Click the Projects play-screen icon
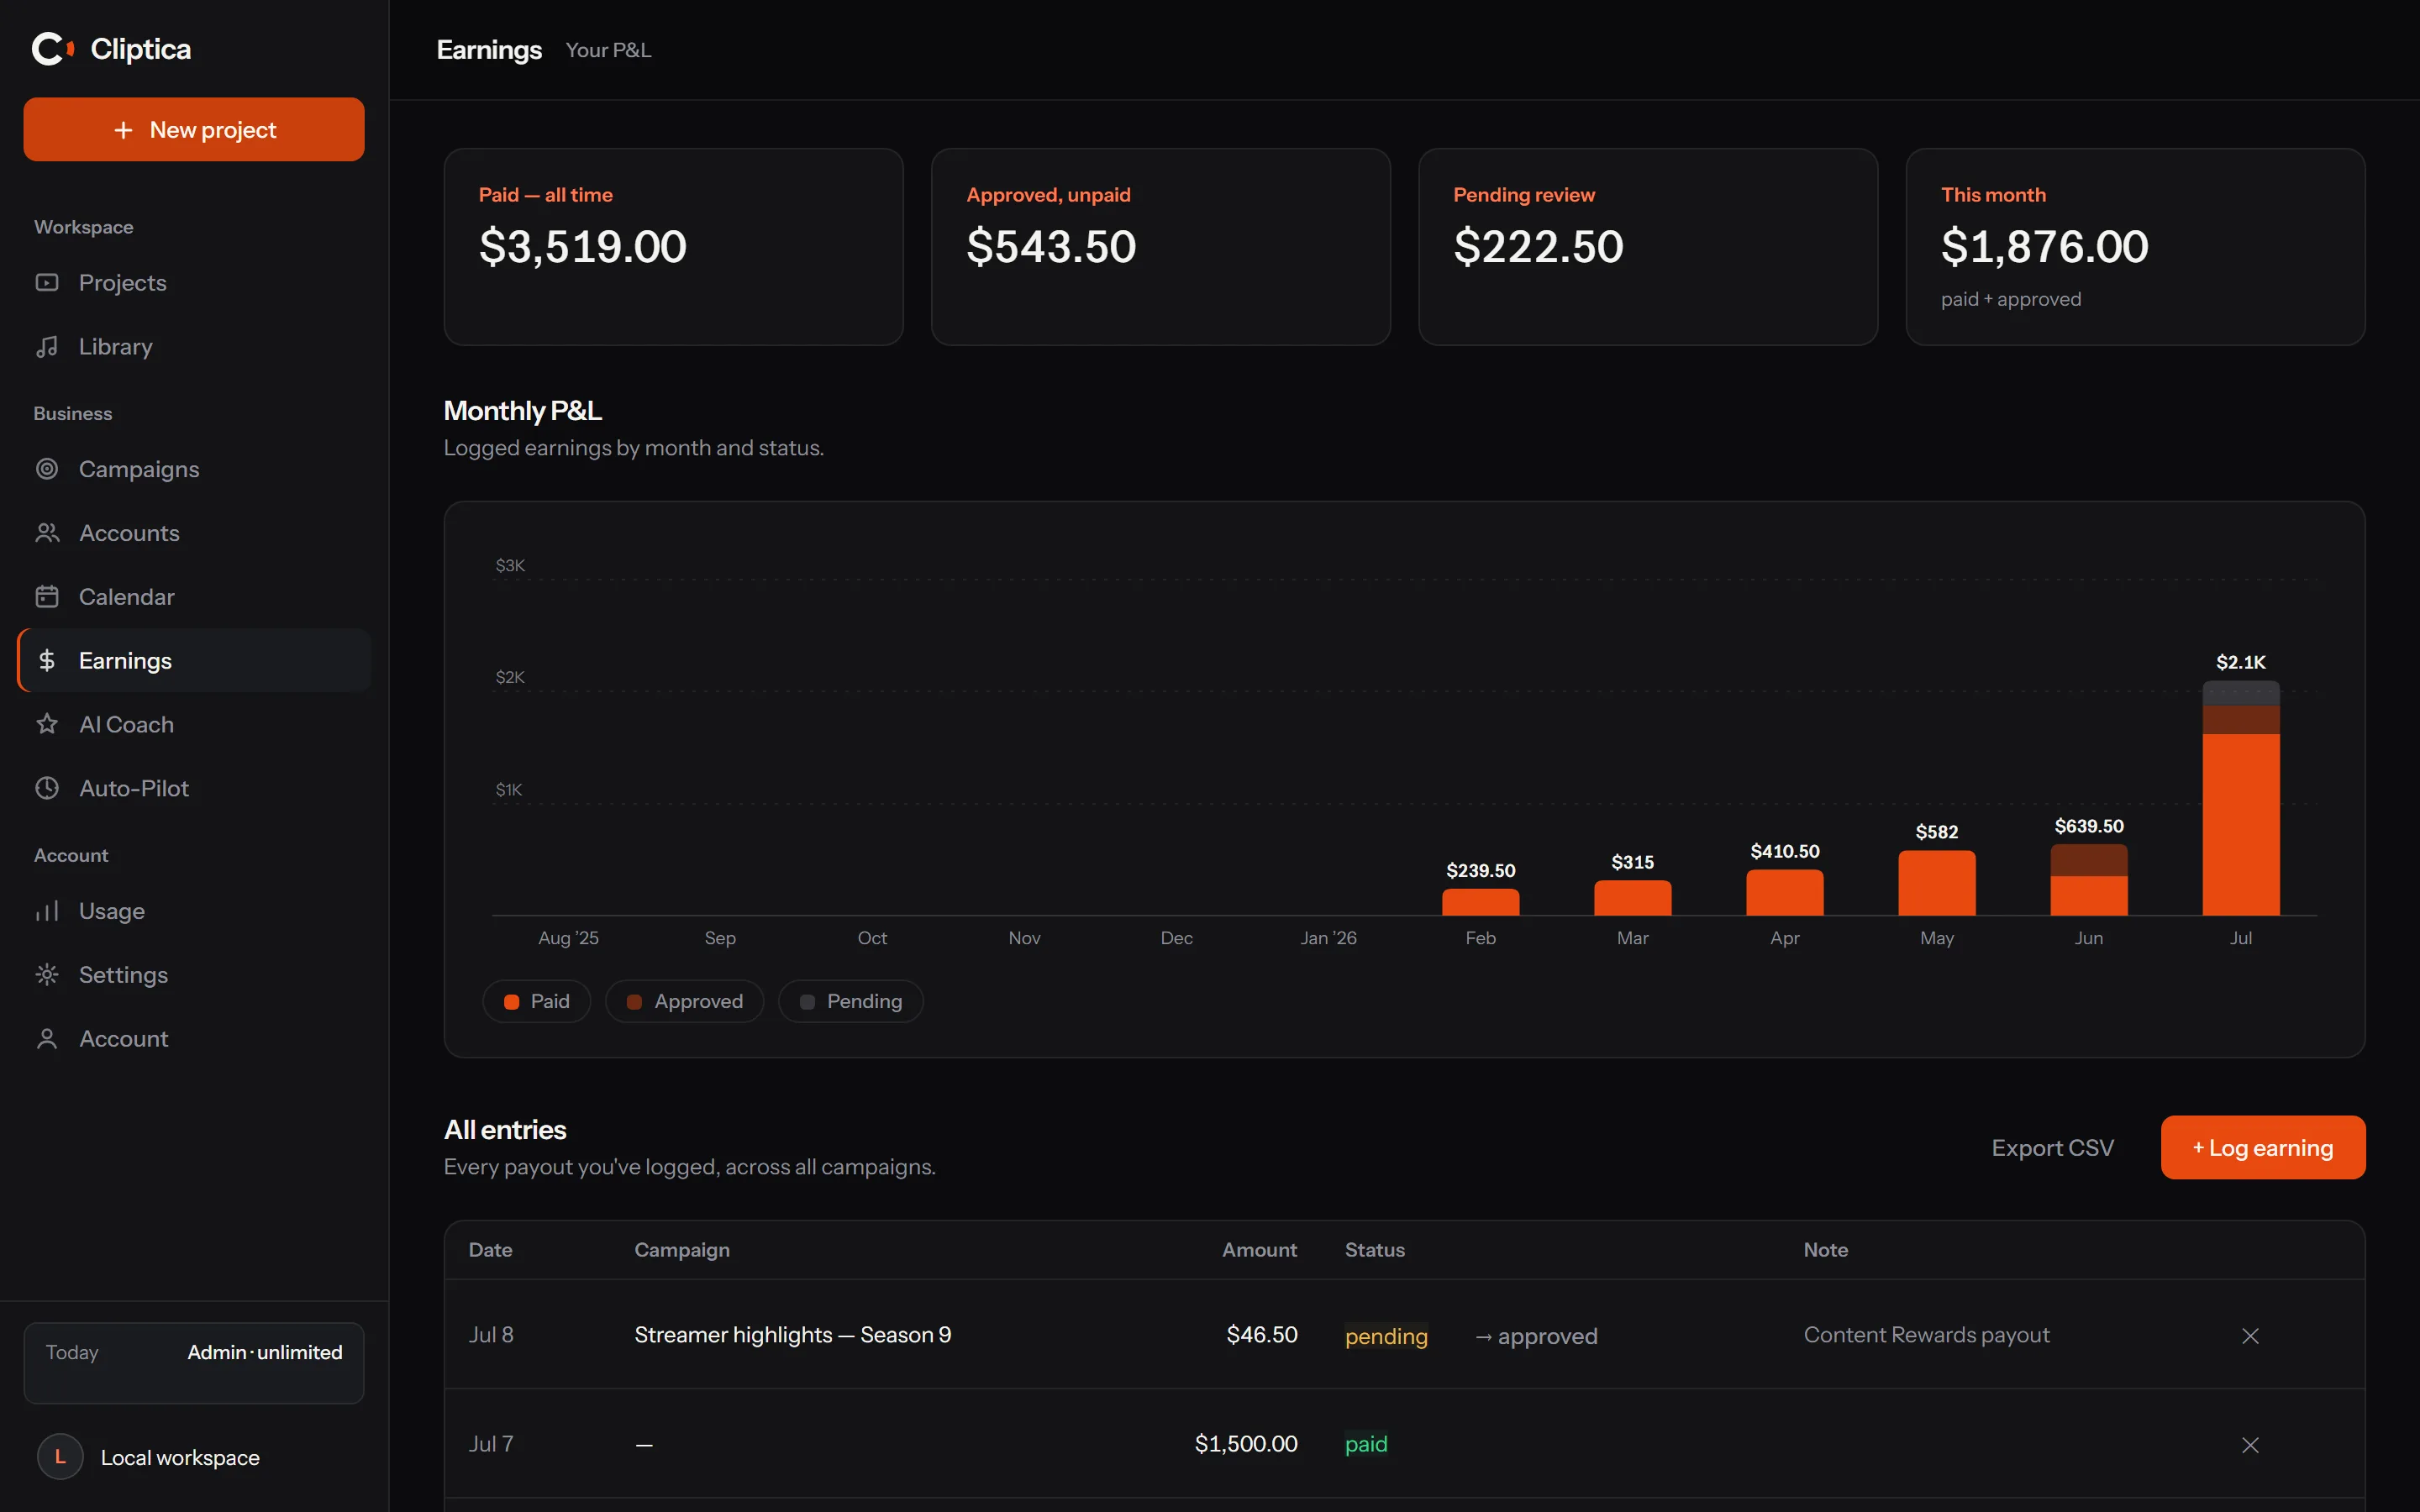This screenshot has width=2420, height=1512. point(47,283)
